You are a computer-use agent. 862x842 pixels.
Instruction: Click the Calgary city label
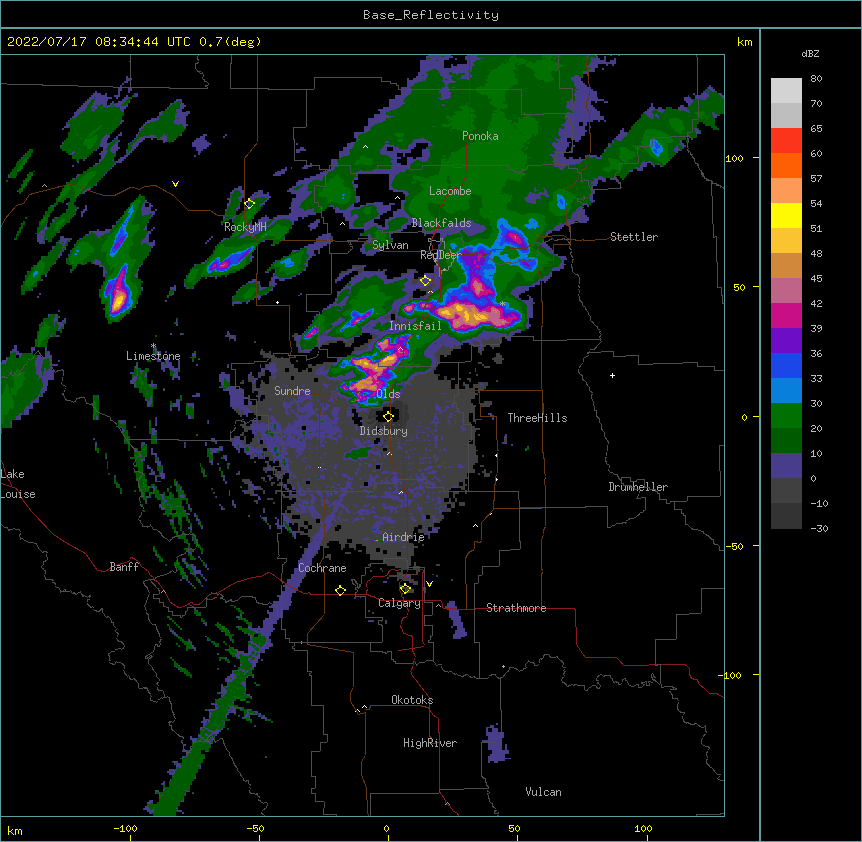tap(399, 603)
